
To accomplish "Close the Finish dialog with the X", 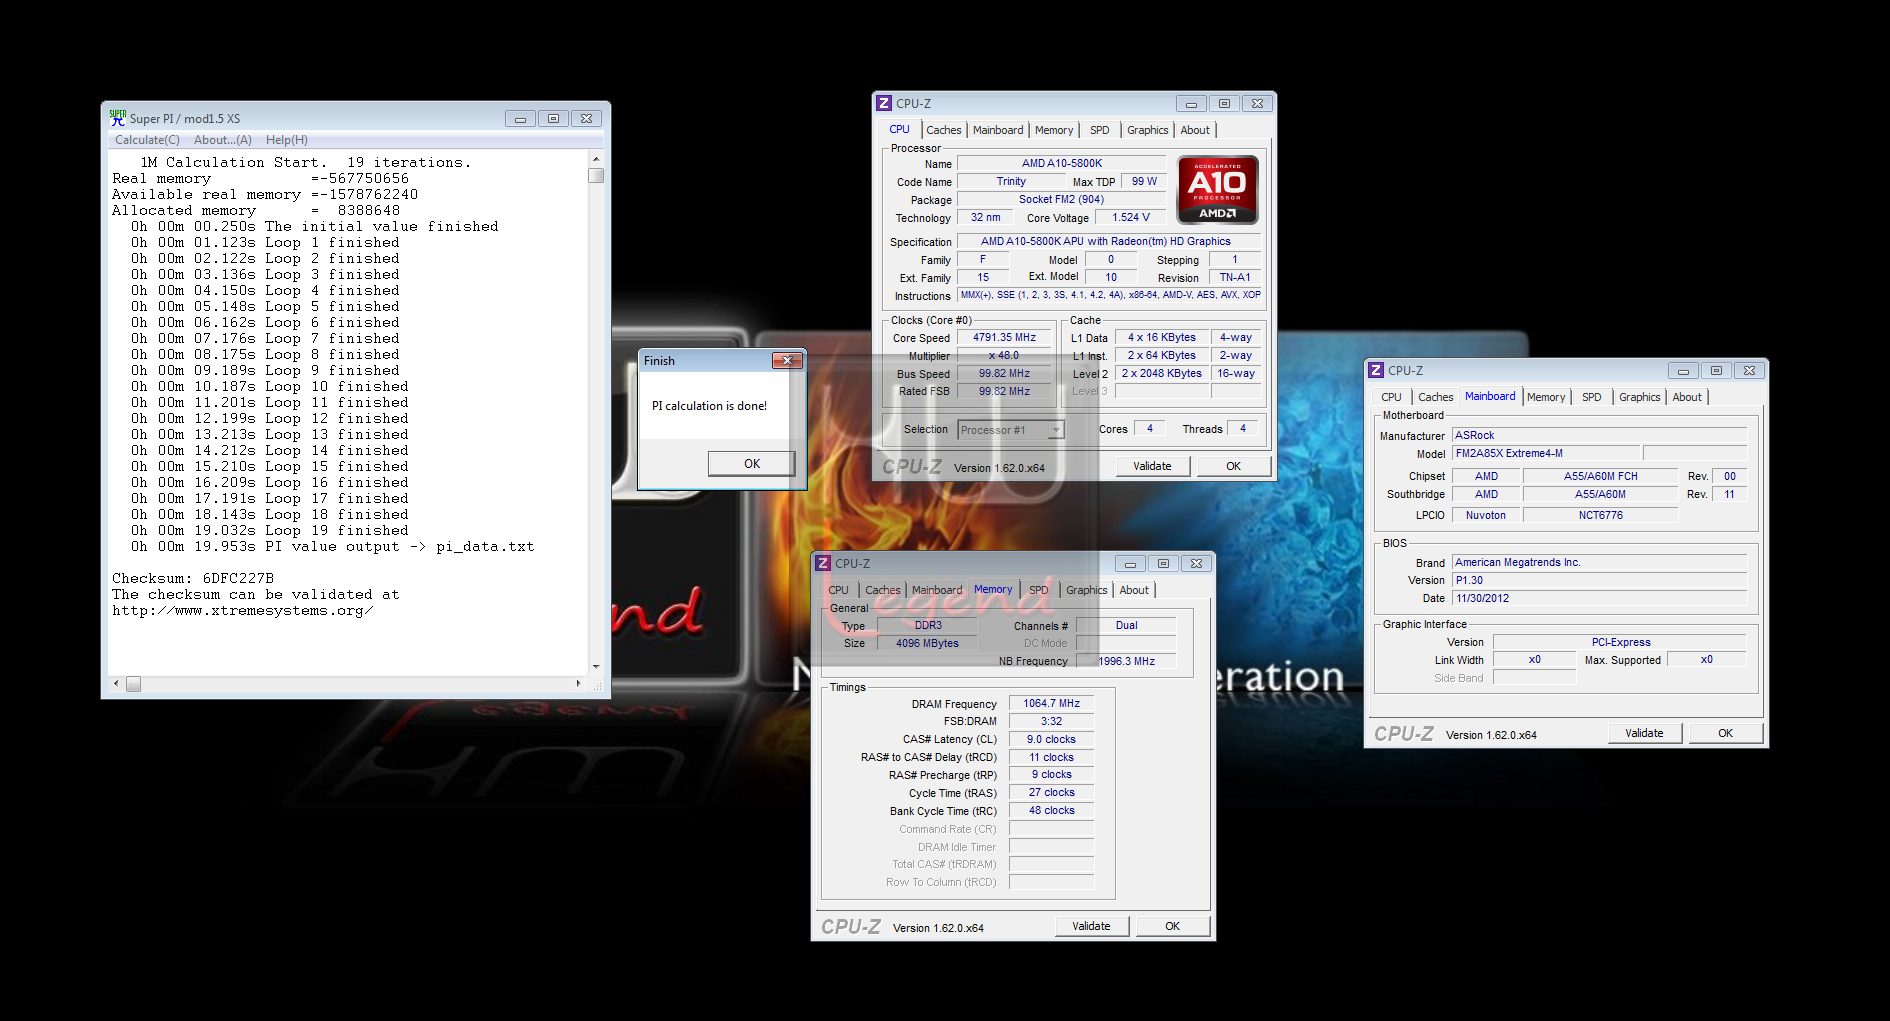I will coord(787,360).
